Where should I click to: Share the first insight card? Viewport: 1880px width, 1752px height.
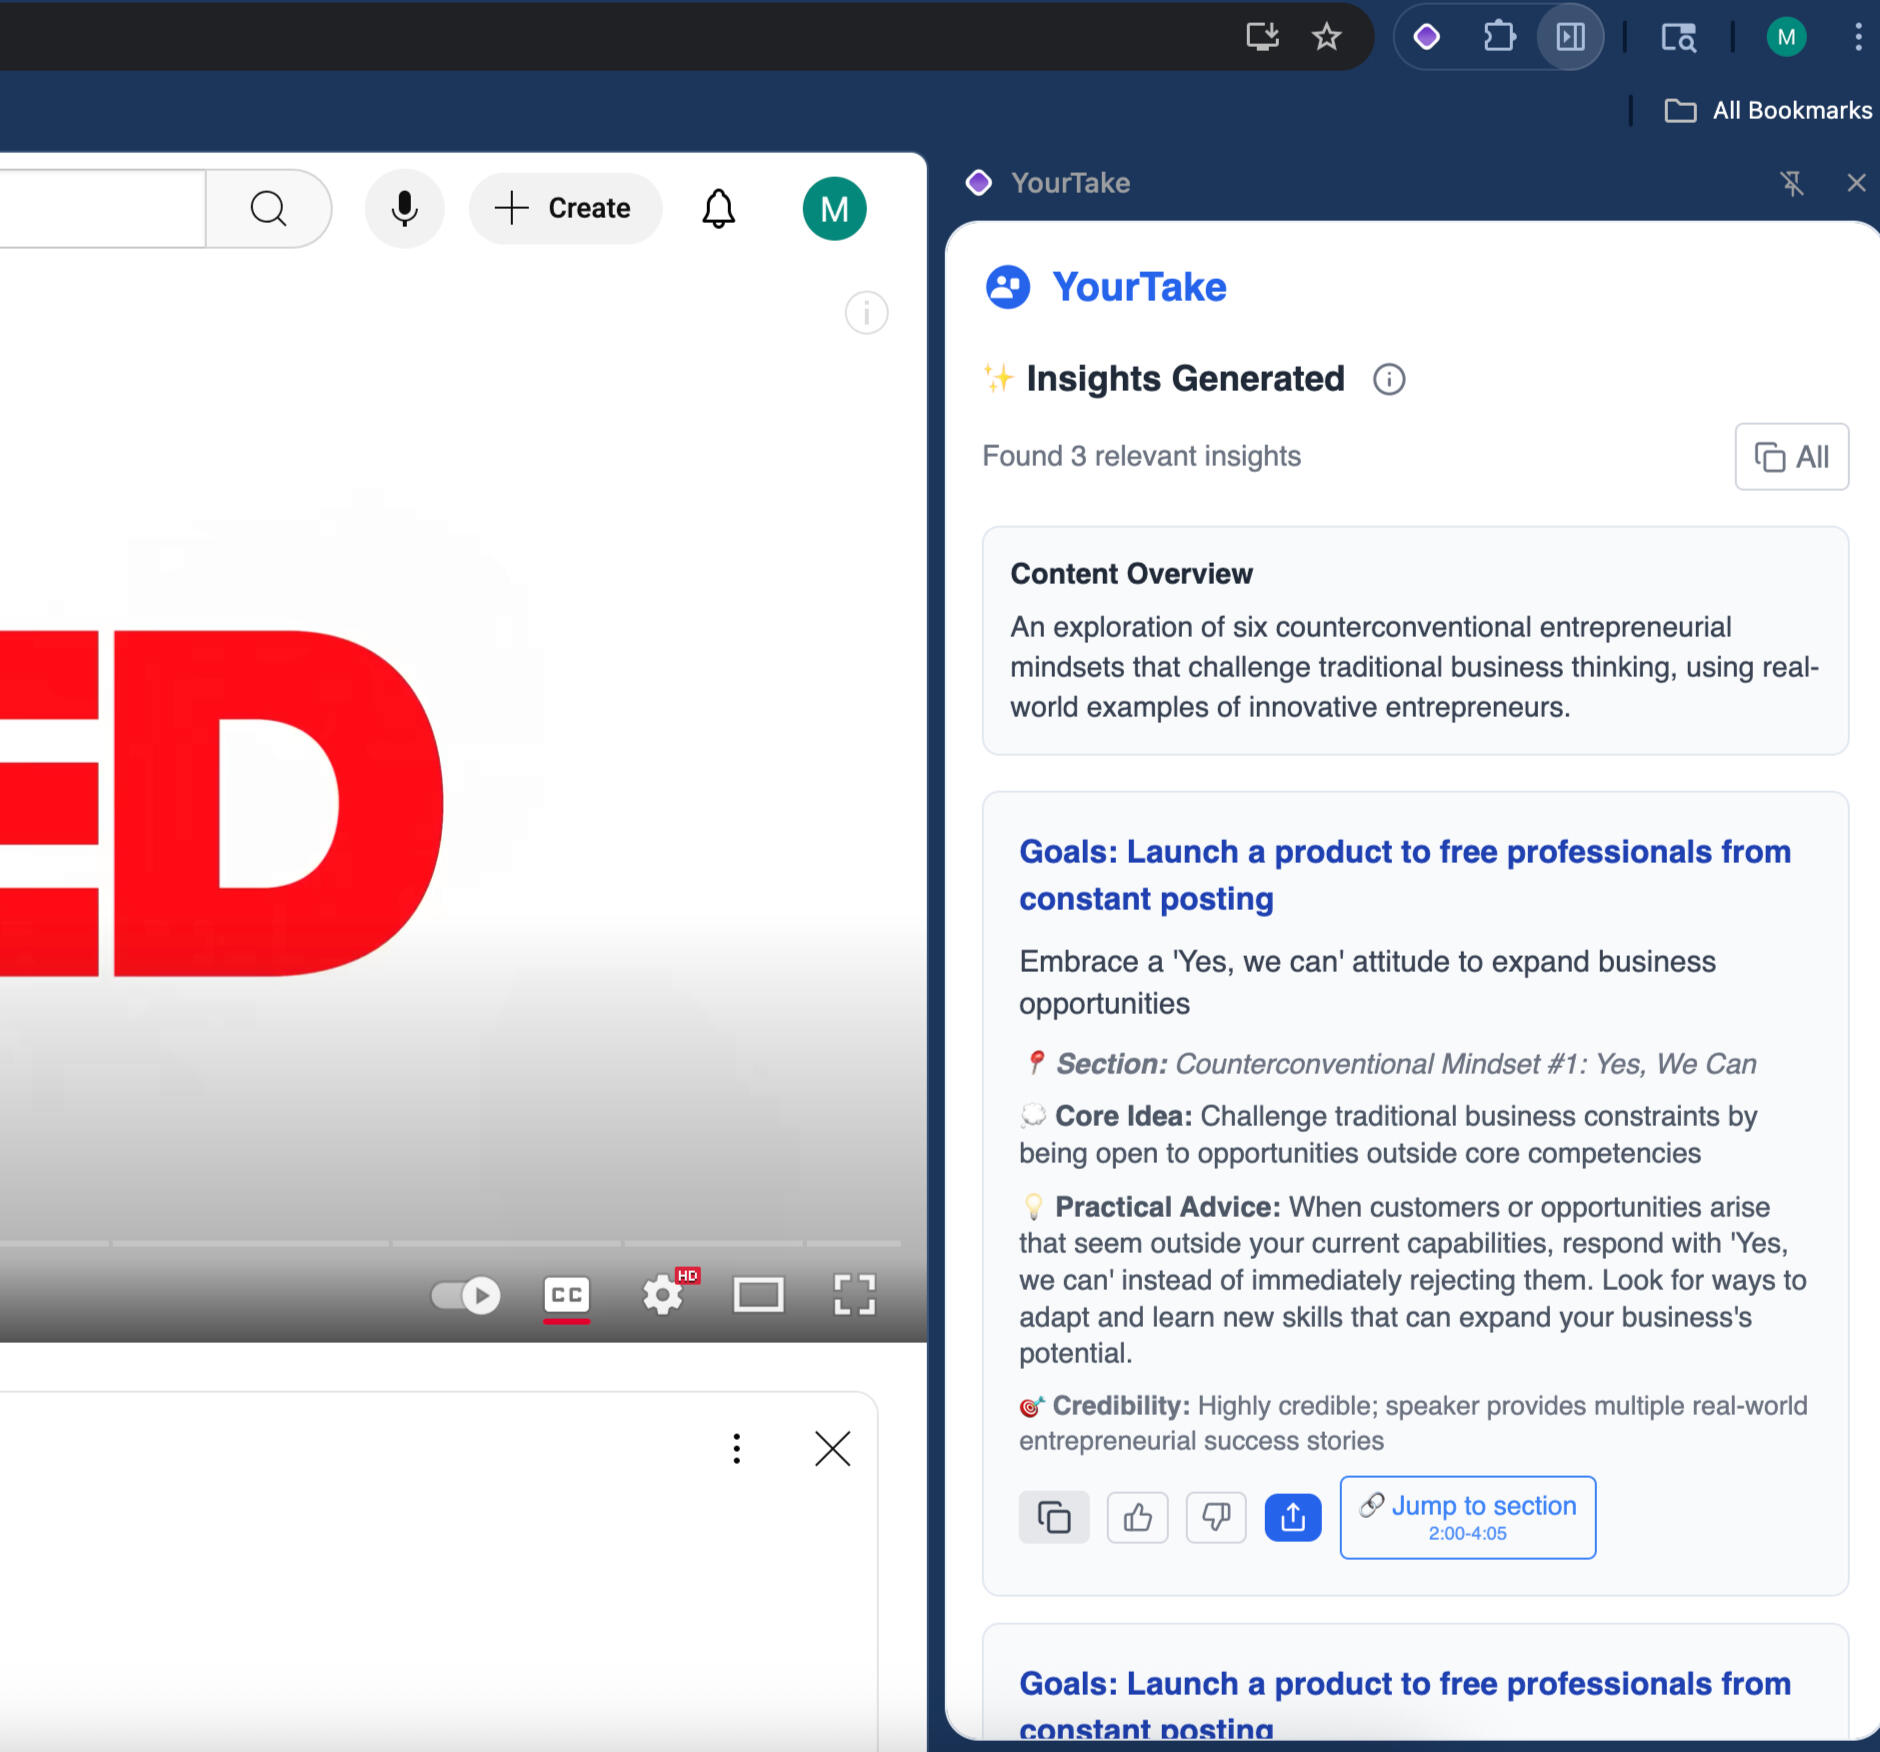point(1292,1517)
